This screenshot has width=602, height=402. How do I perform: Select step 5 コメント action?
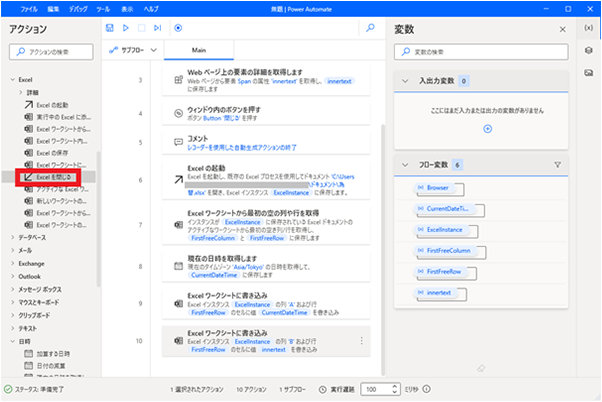[266, 142]
